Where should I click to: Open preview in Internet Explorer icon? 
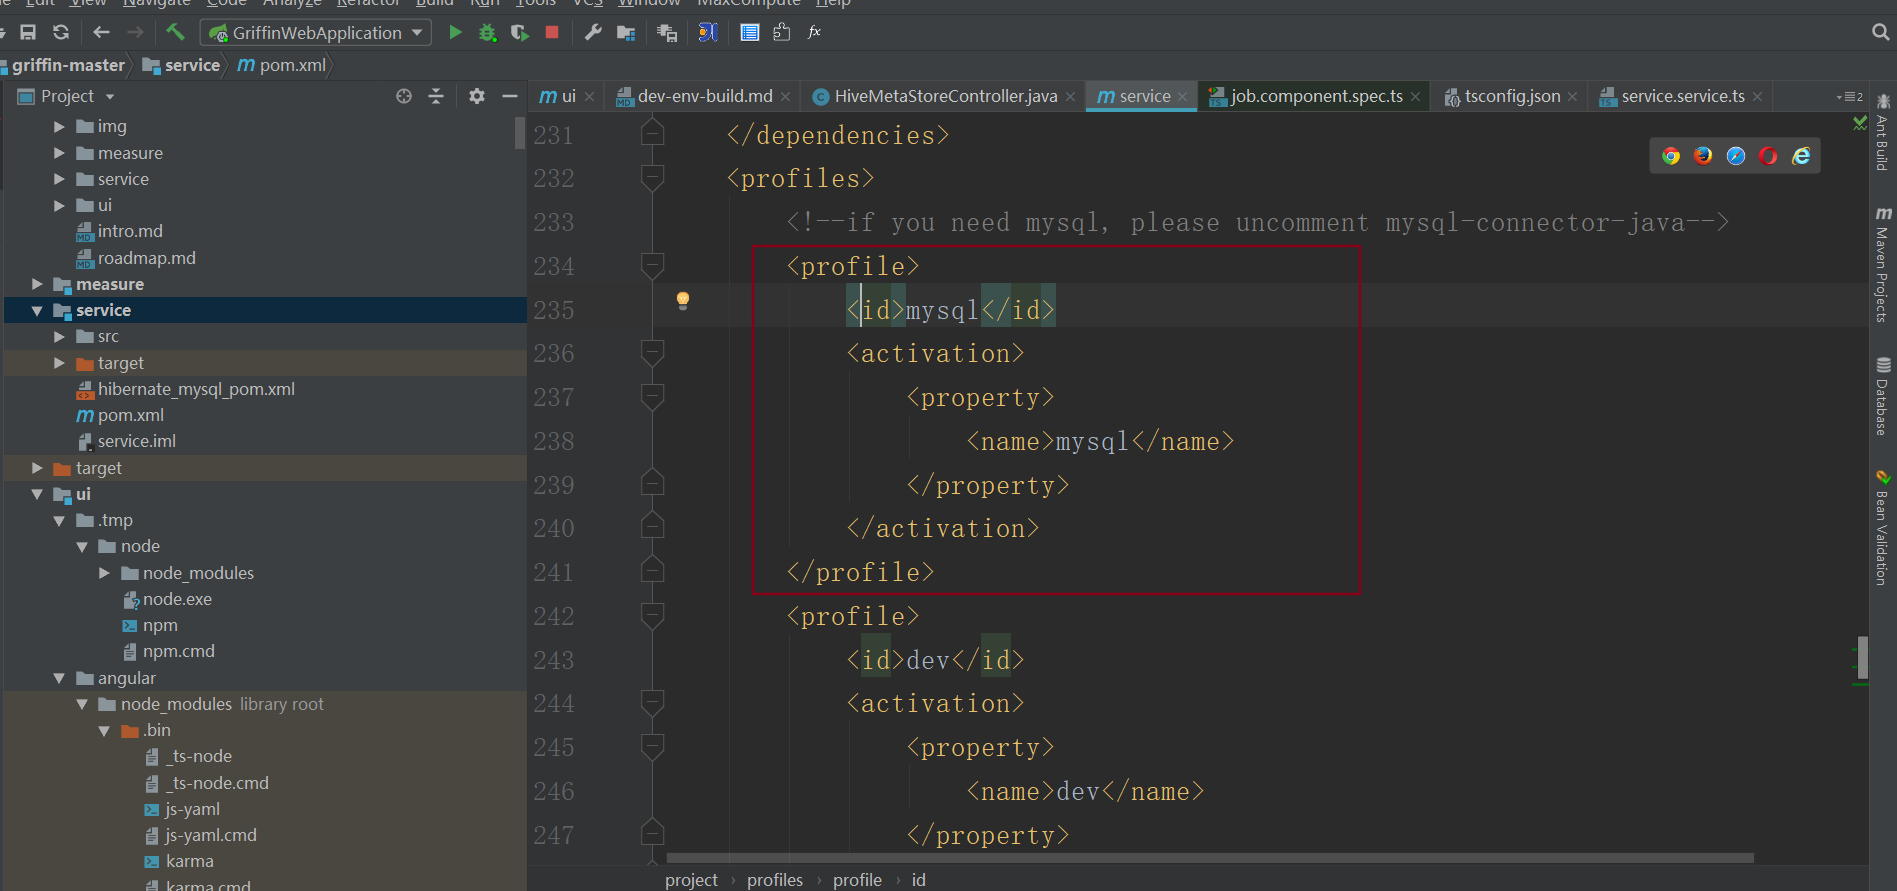coord(1801,156)
